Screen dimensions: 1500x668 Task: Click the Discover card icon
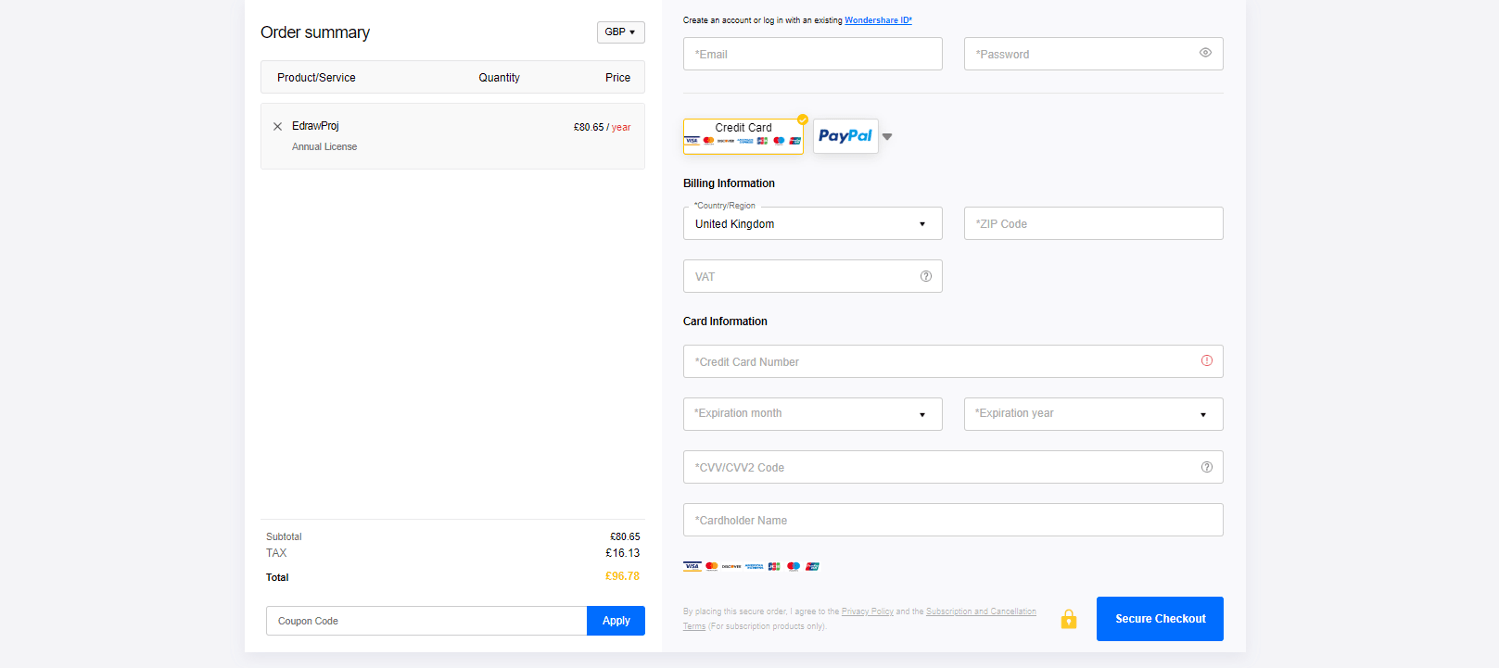[x=732, y=566]
